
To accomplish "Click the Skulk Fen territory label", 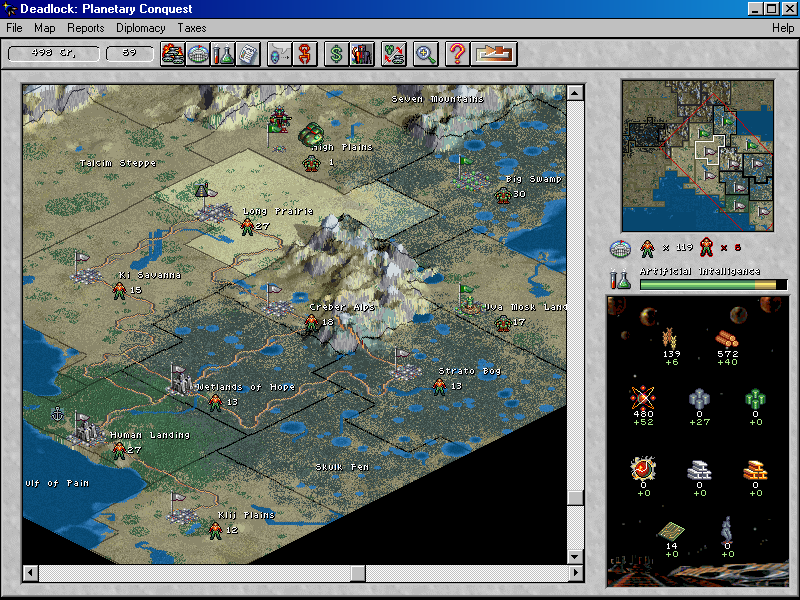I will click(342, 467).
